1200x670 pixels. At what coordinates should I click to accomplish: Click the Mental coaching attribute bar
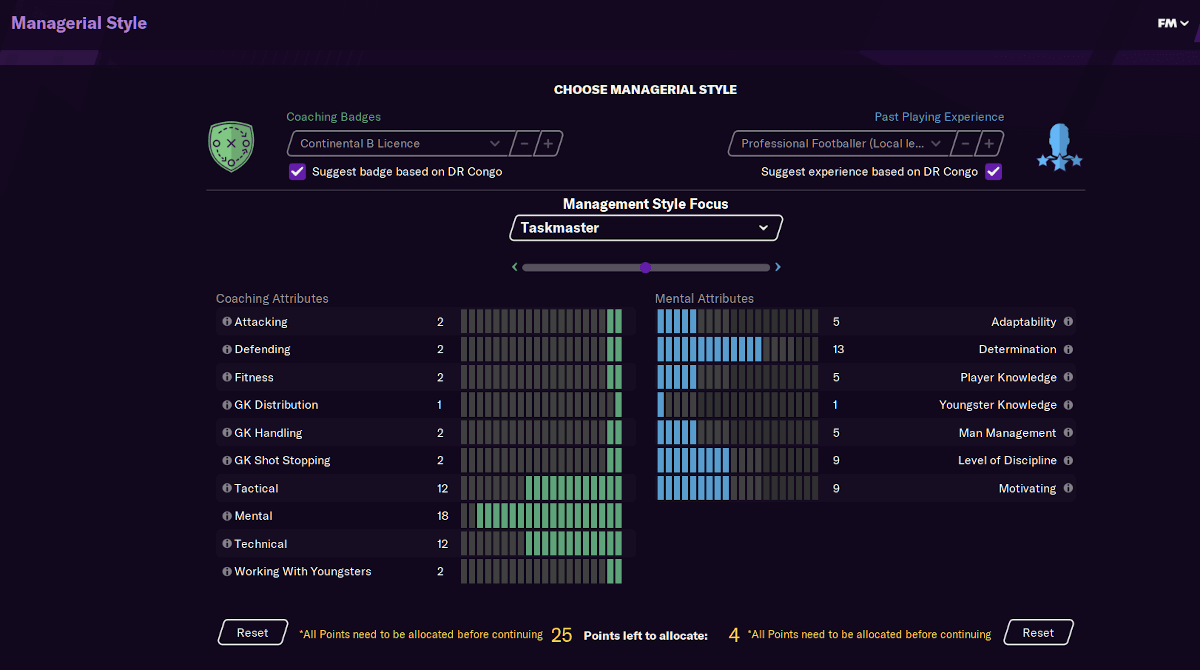tap(541, 516)
